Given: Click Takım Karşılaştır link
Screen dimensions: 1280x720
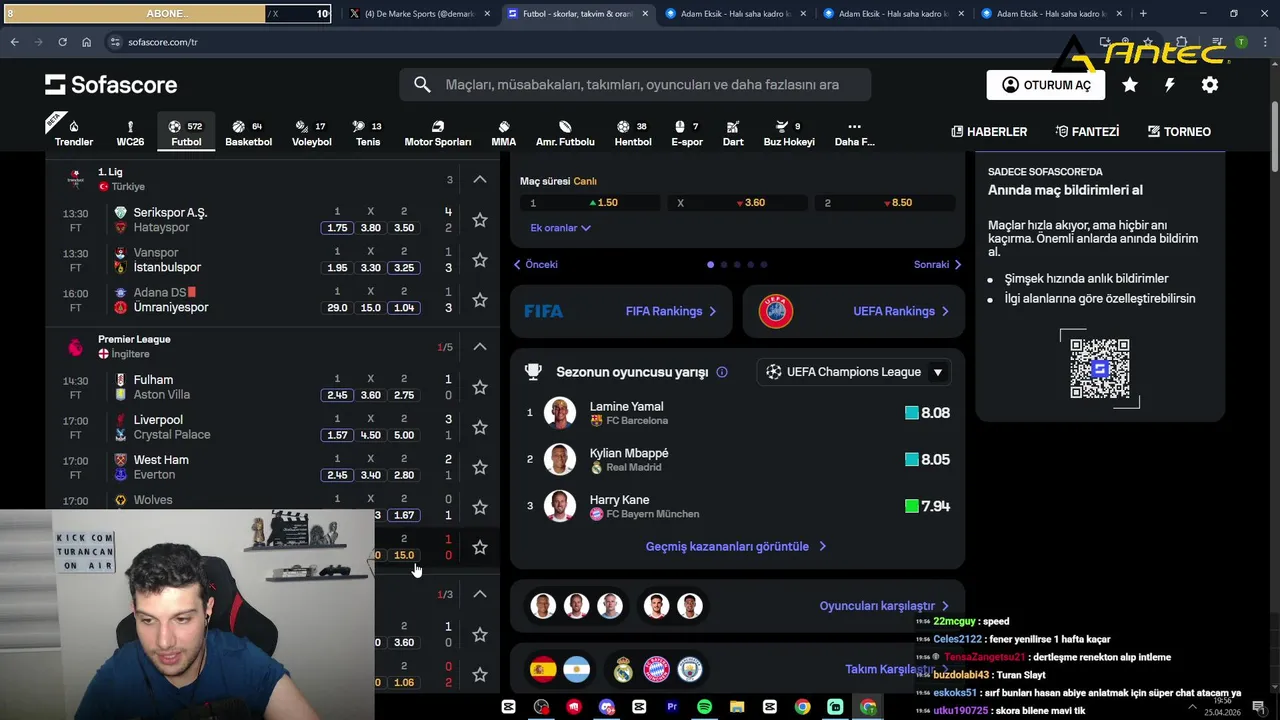Looking at the screenshot, I should tap(896, 669).
